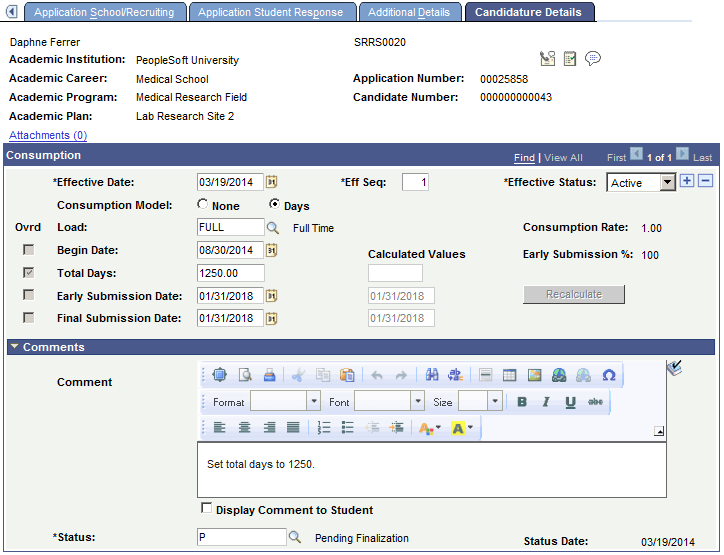Open the Additional Details tab

coord(409,12)
